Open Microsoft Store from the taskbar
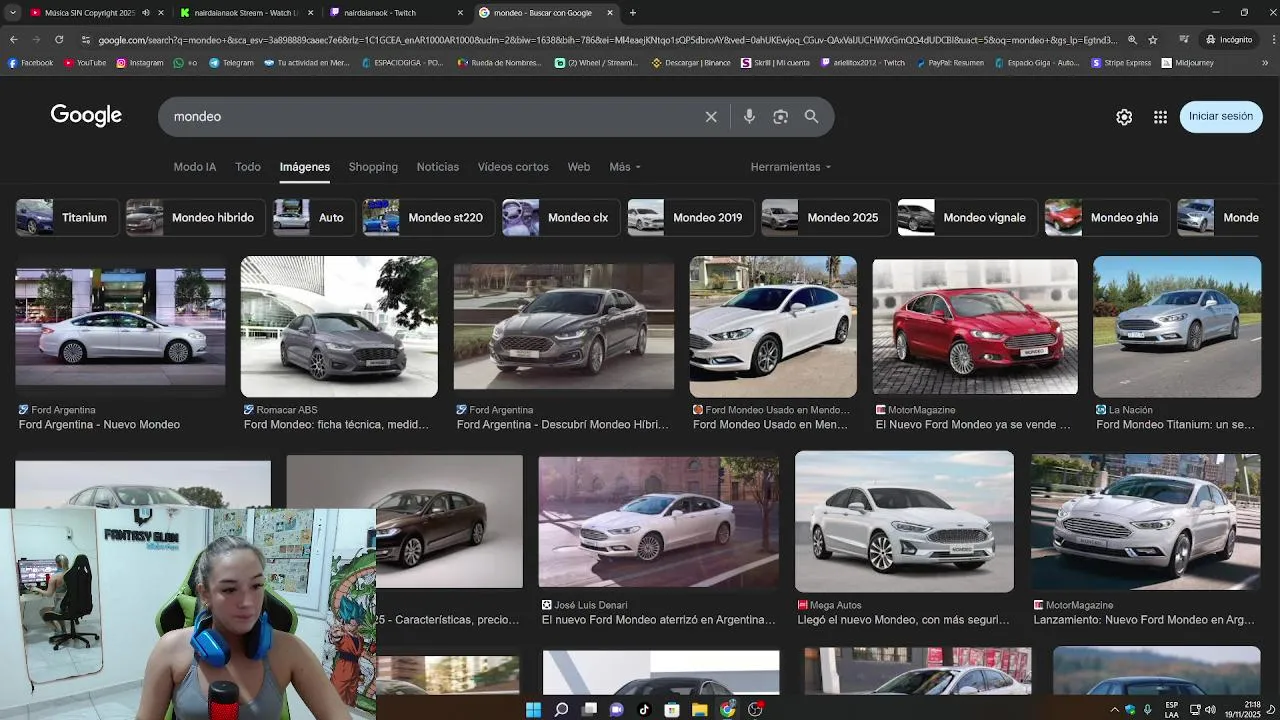 (x=672, y=709)
